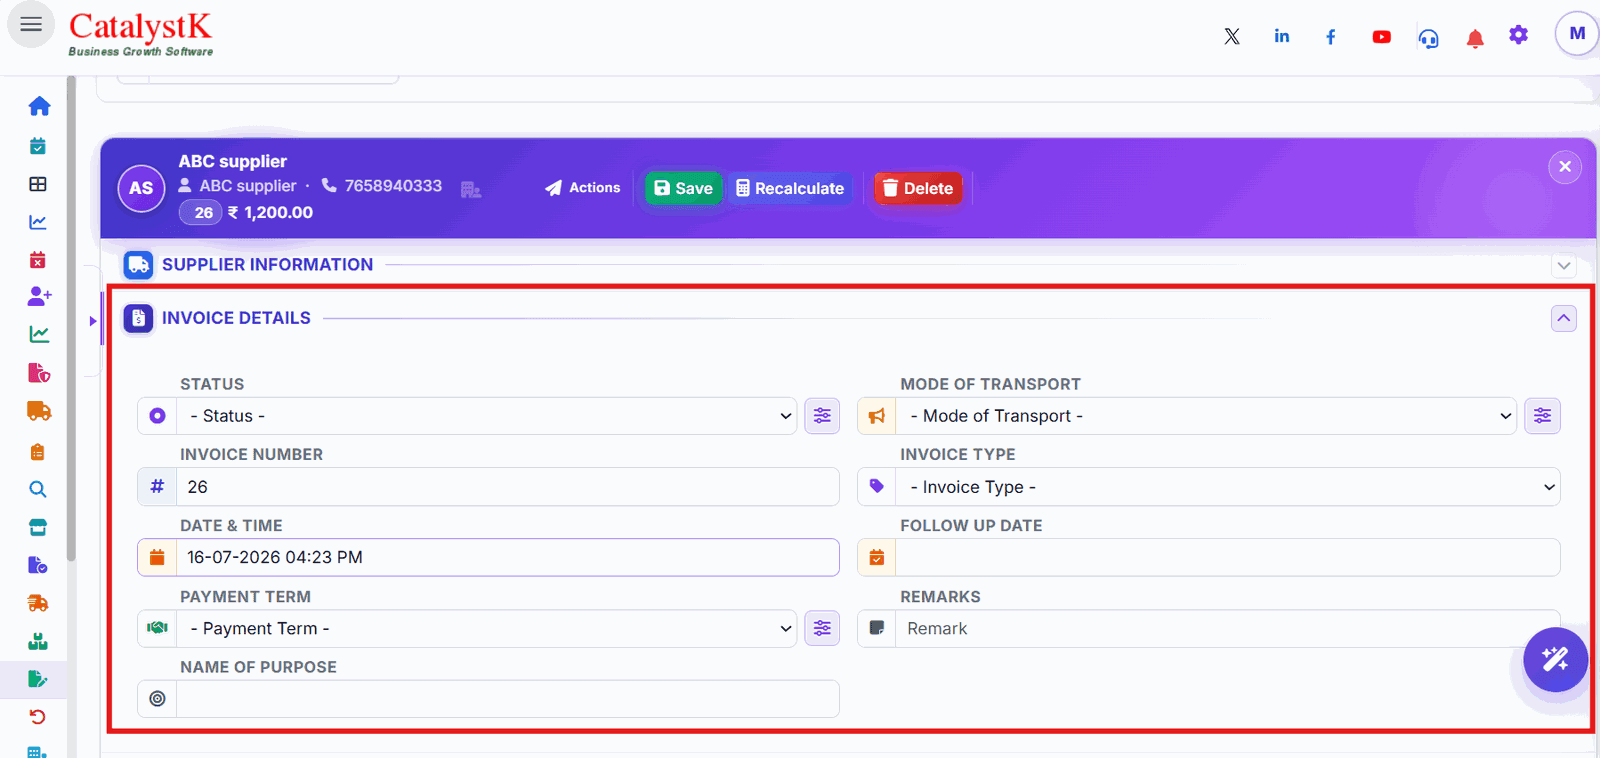Open the notifications bell
Screen dimensions: 1600x758
[1475, 38]
